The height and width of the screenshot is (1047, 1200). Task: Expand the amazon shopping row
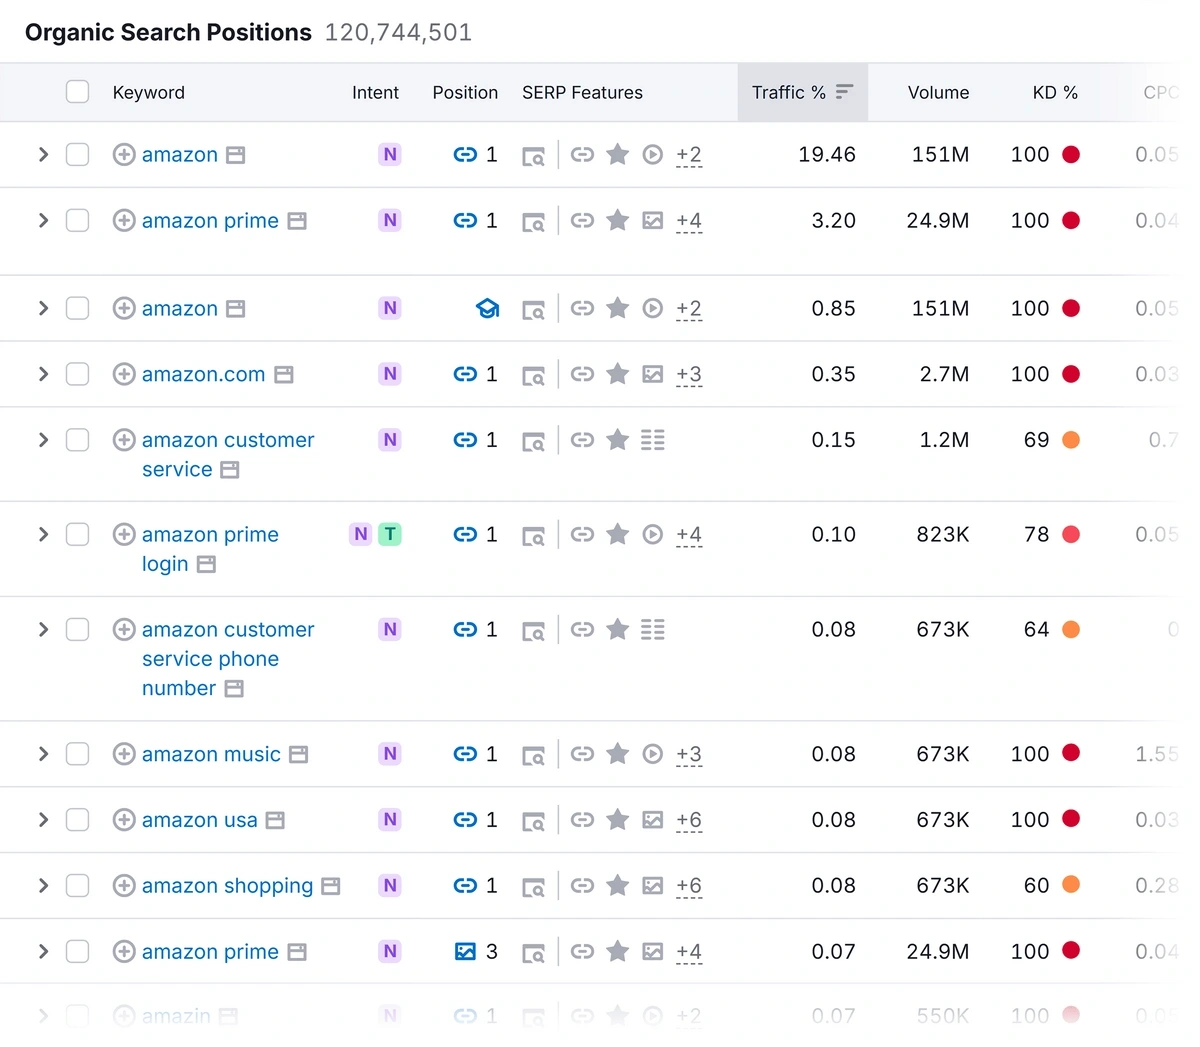pos(43,886)
